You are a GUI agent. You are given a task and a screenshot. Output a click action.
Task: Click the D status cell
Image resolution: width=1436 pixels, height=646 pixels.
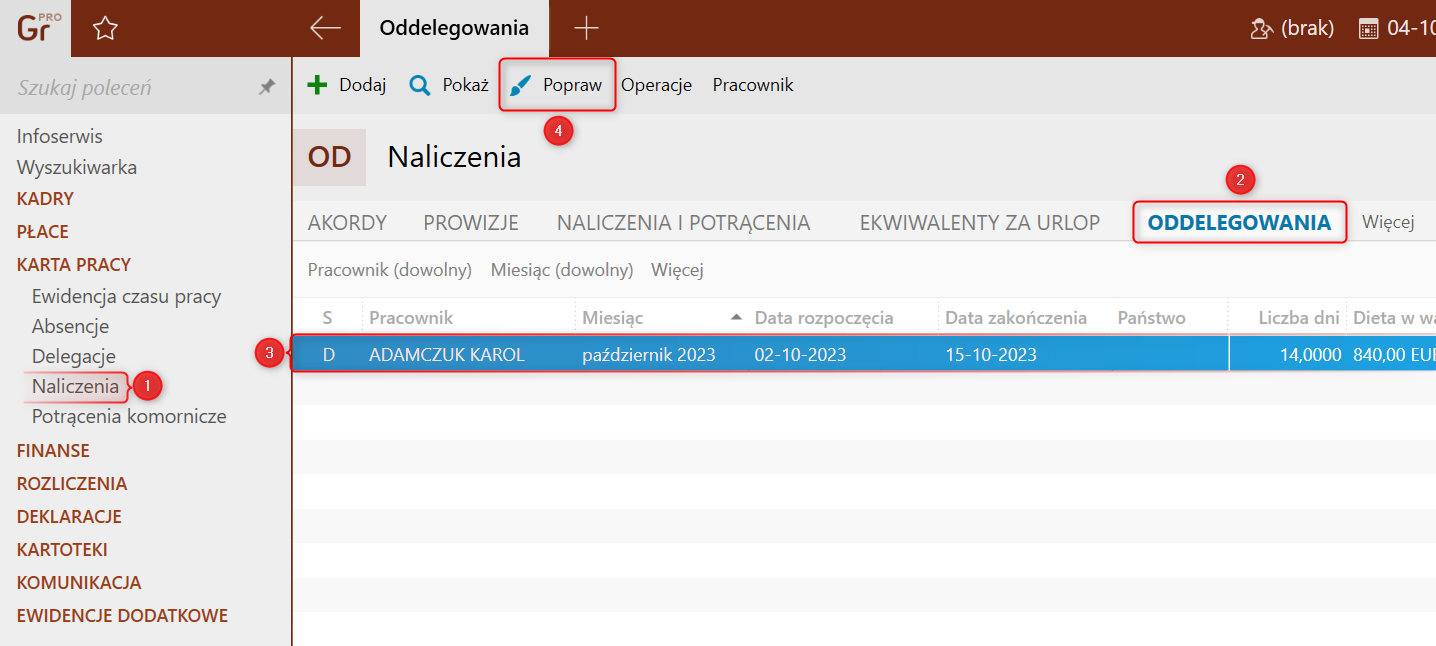point(328,355)
